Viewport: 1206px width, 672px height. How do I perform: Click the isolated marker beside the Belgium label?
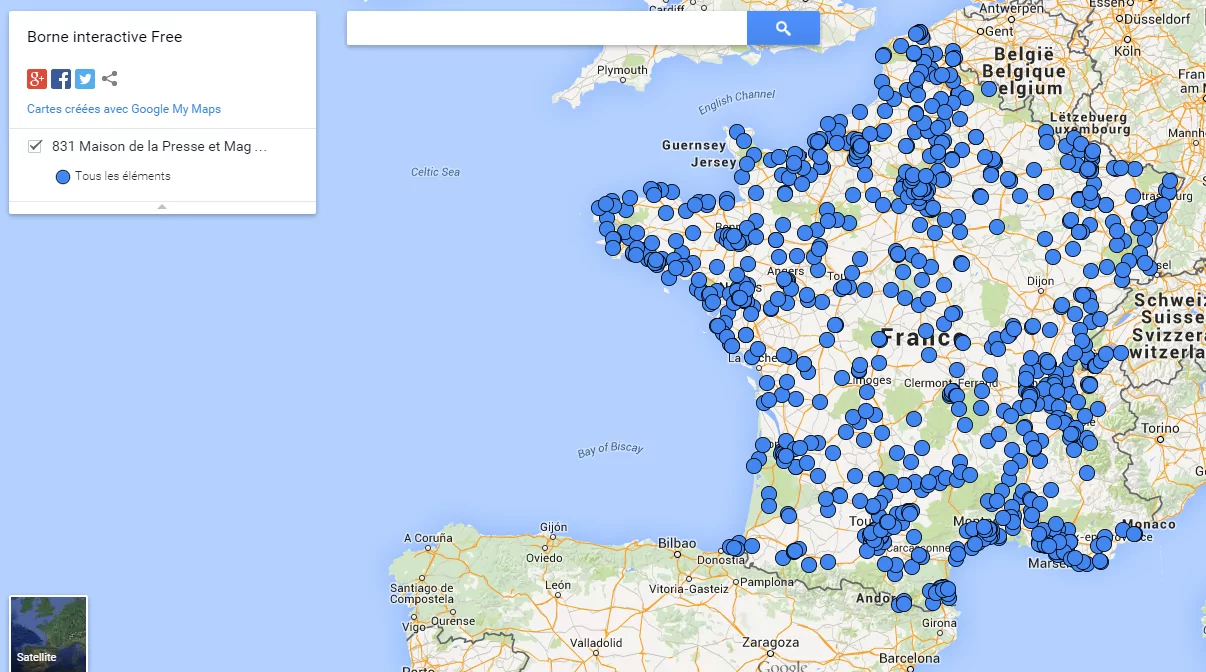[x=989, y=89]
